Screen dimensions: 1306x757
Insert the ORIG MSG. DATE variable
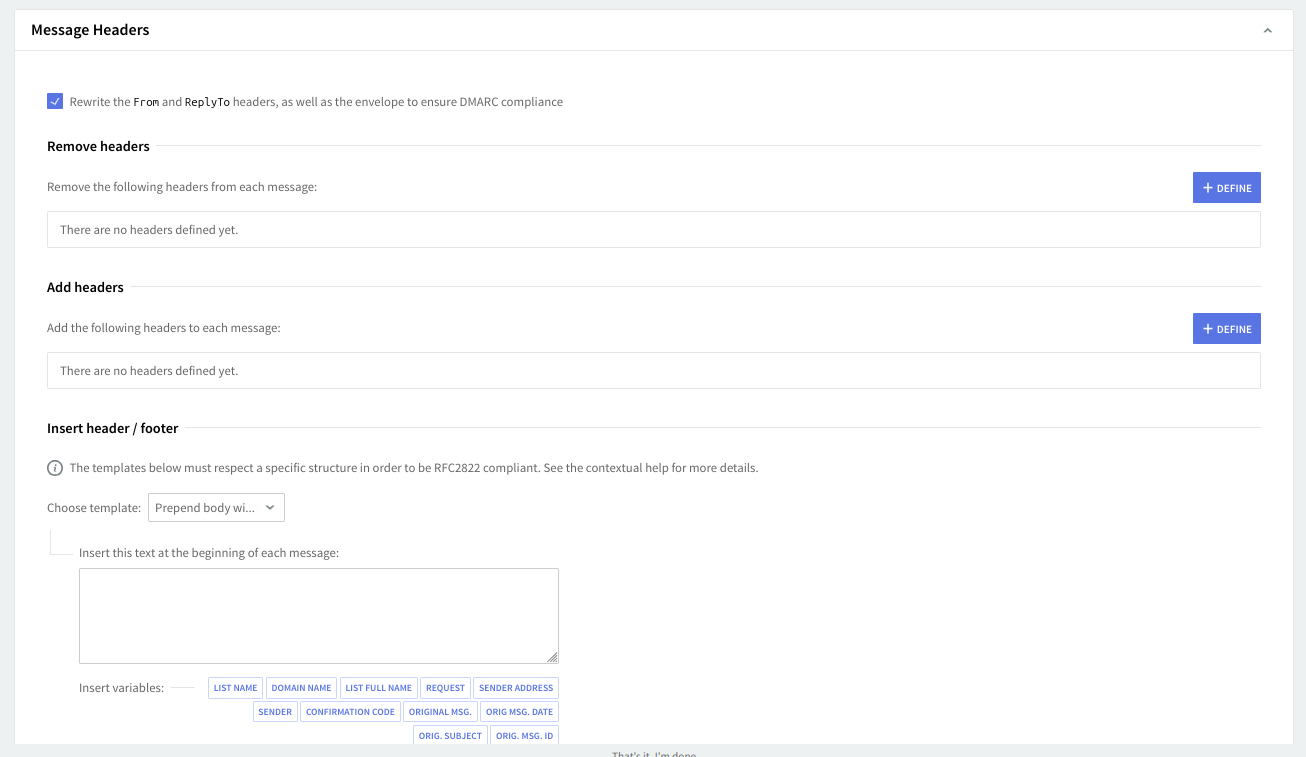click(519, 712)
